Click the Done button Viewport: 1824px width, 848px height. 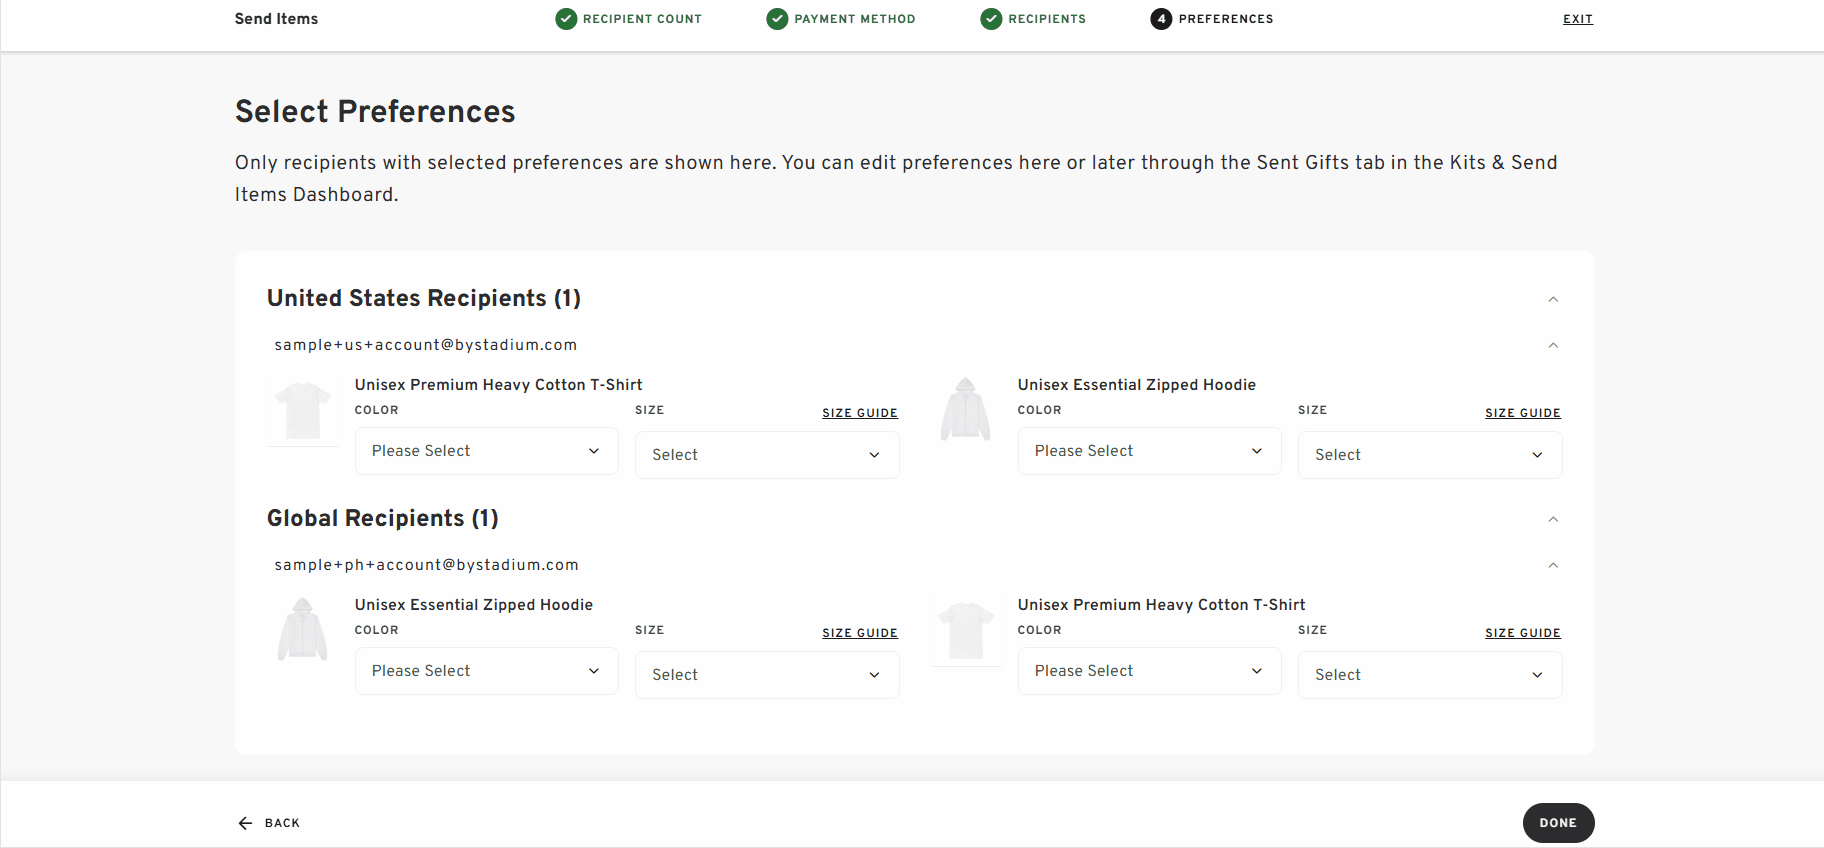click(1558, 823)
